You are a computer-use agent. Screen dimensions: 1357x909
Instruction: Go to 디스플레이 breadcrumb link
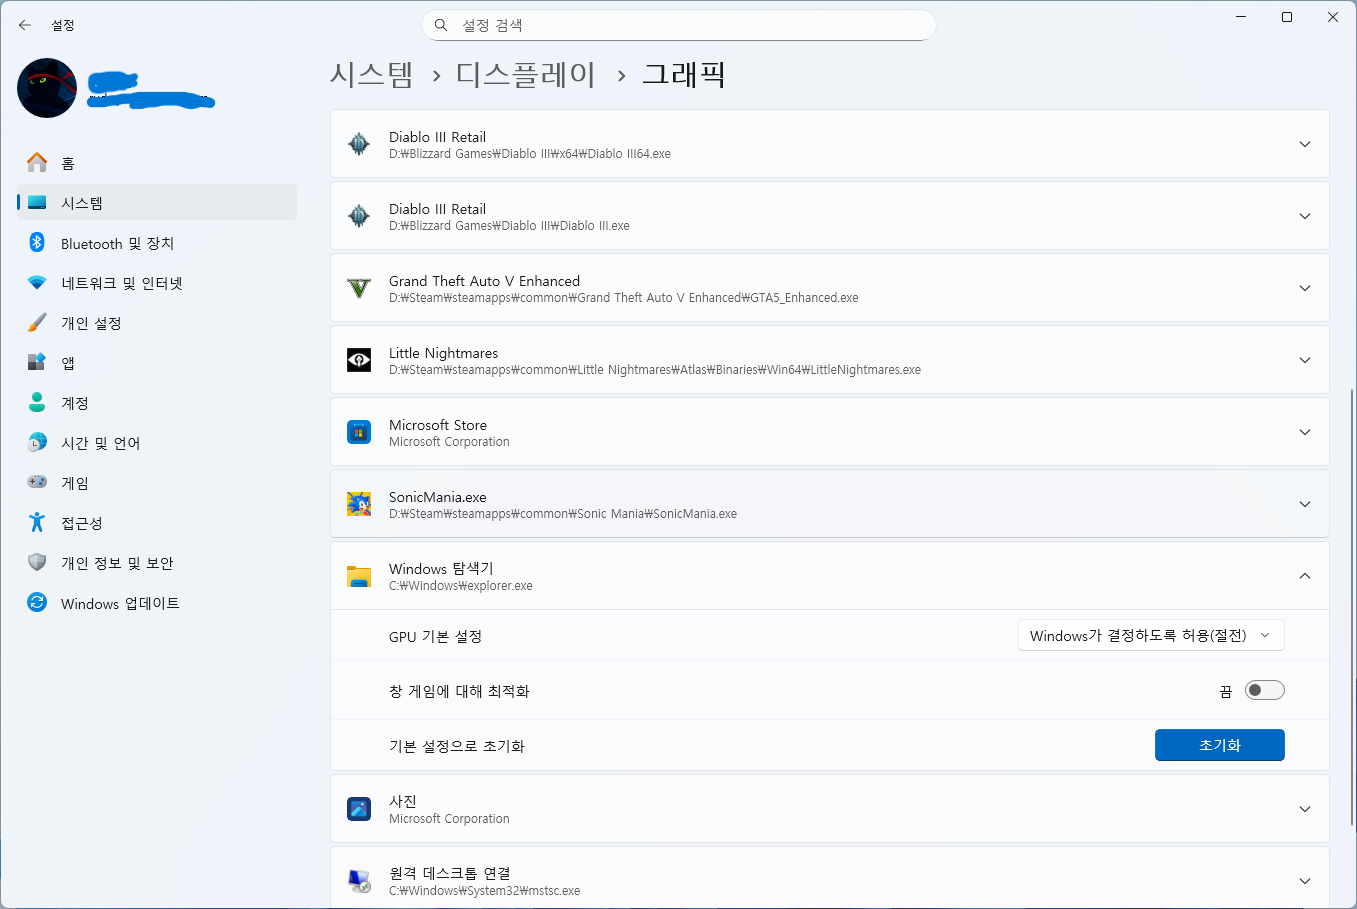tap(526, 74)
